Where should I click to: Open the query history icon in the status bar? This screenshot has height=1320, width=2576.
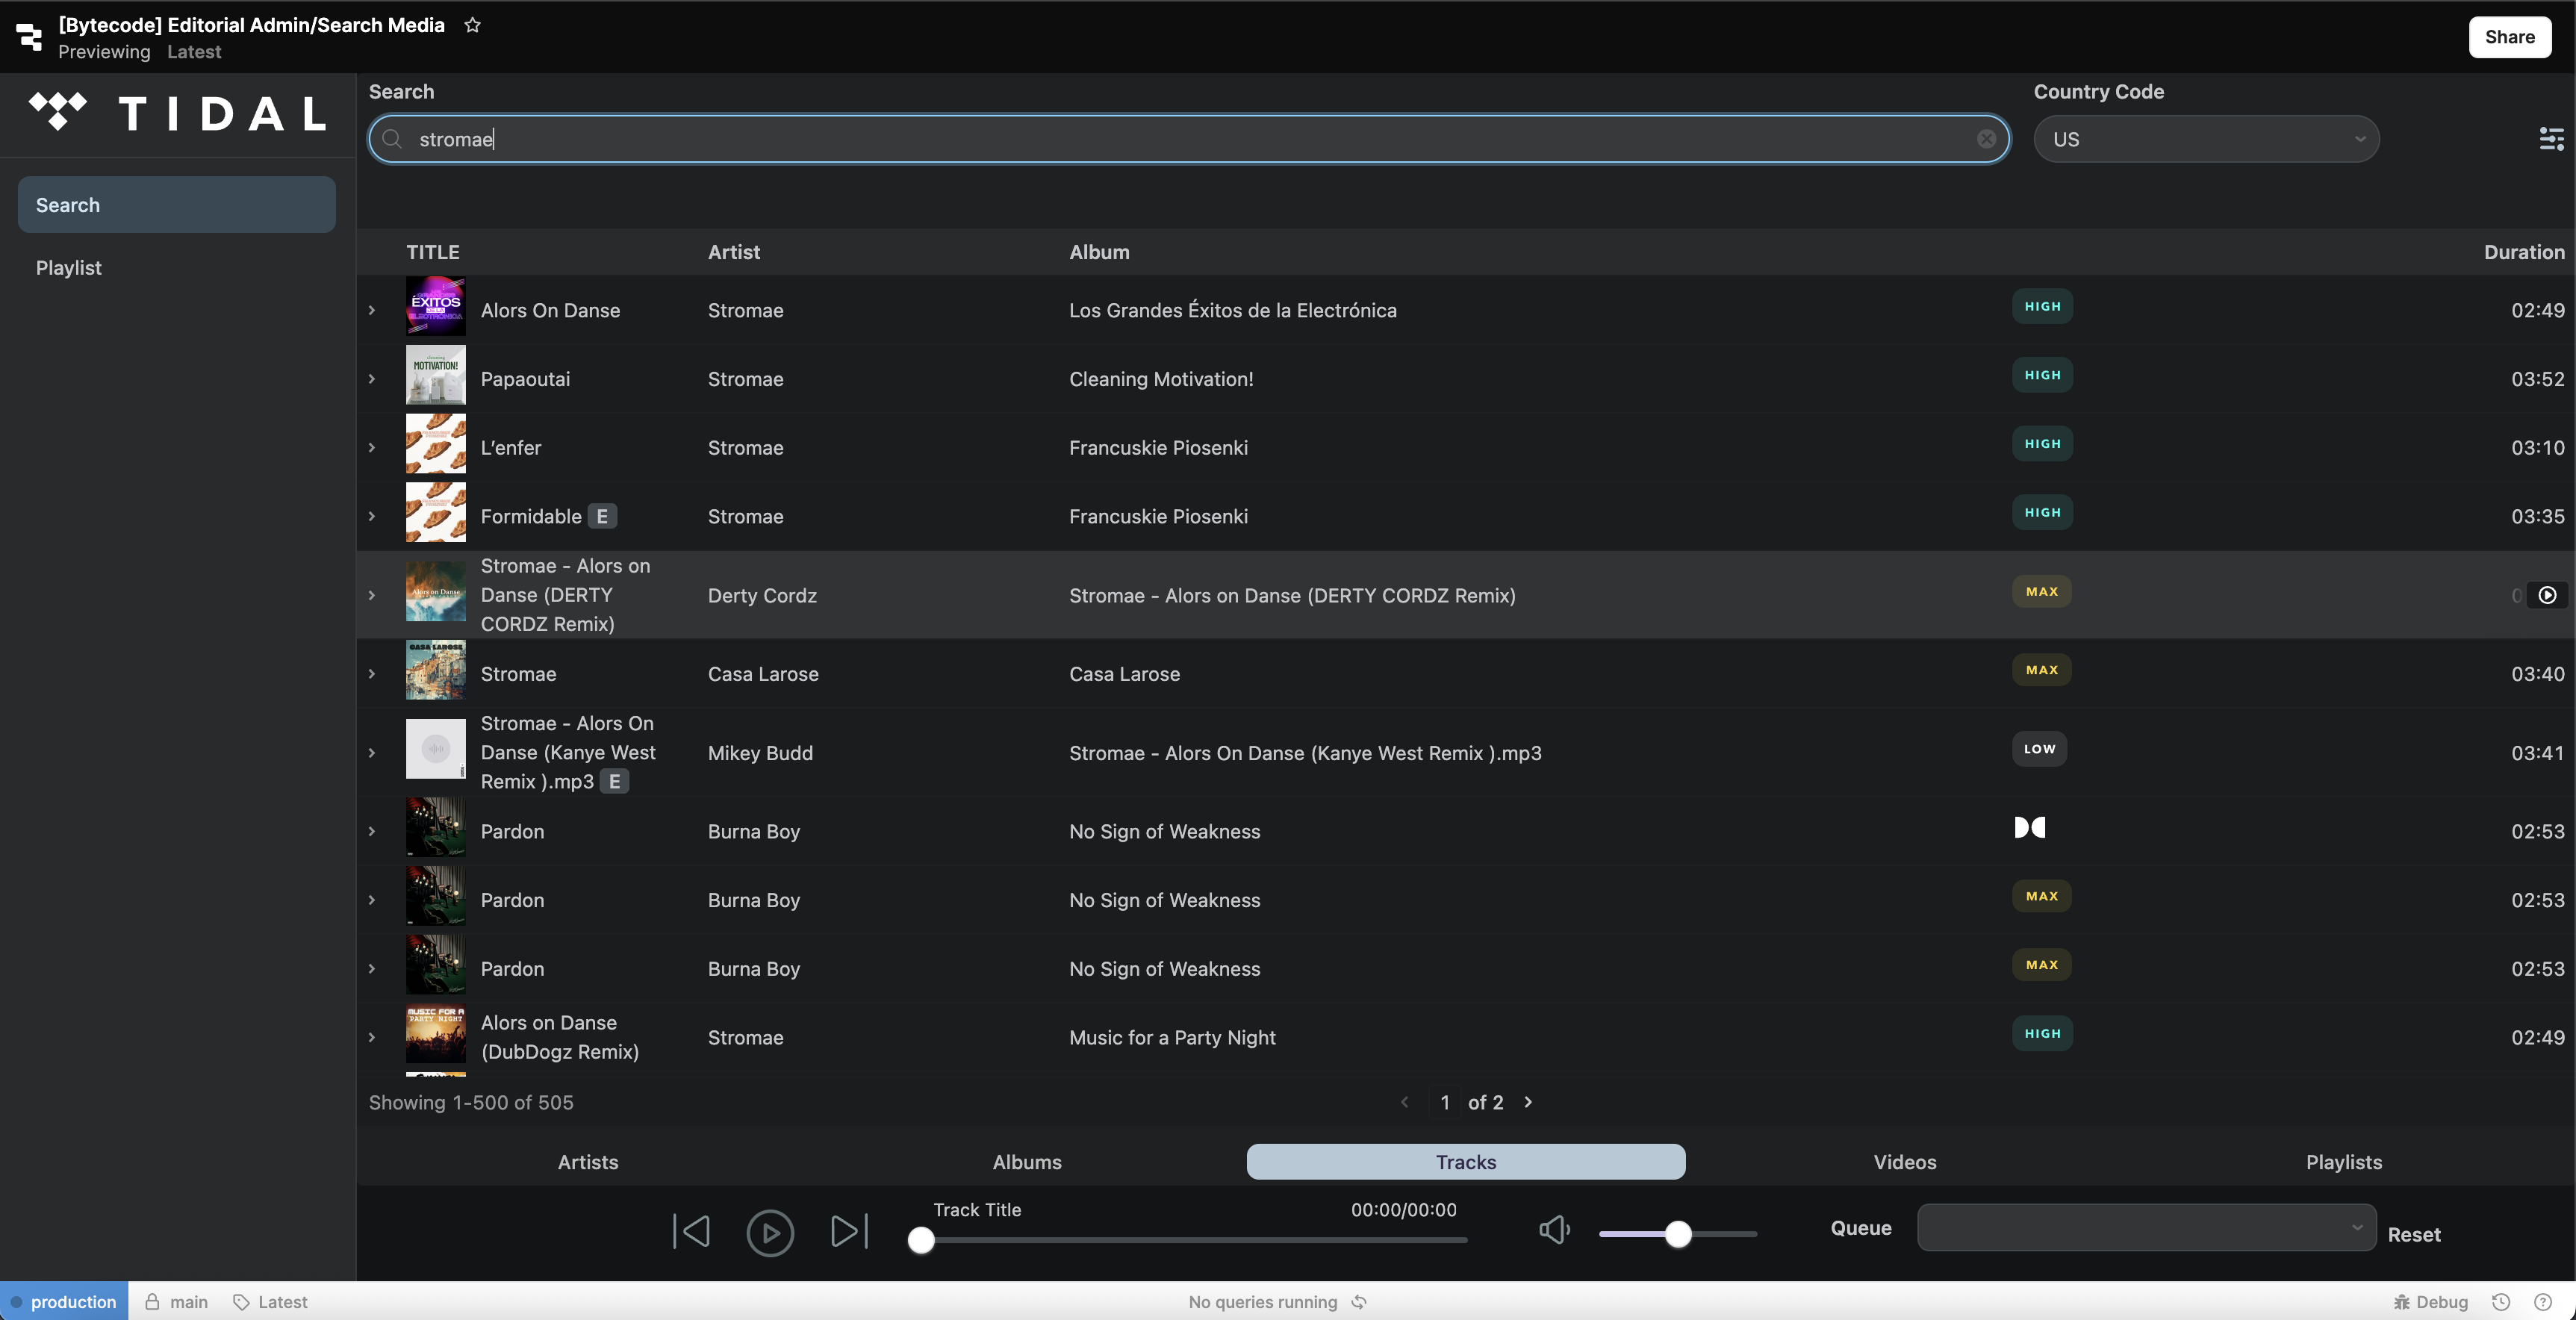2501,1302
